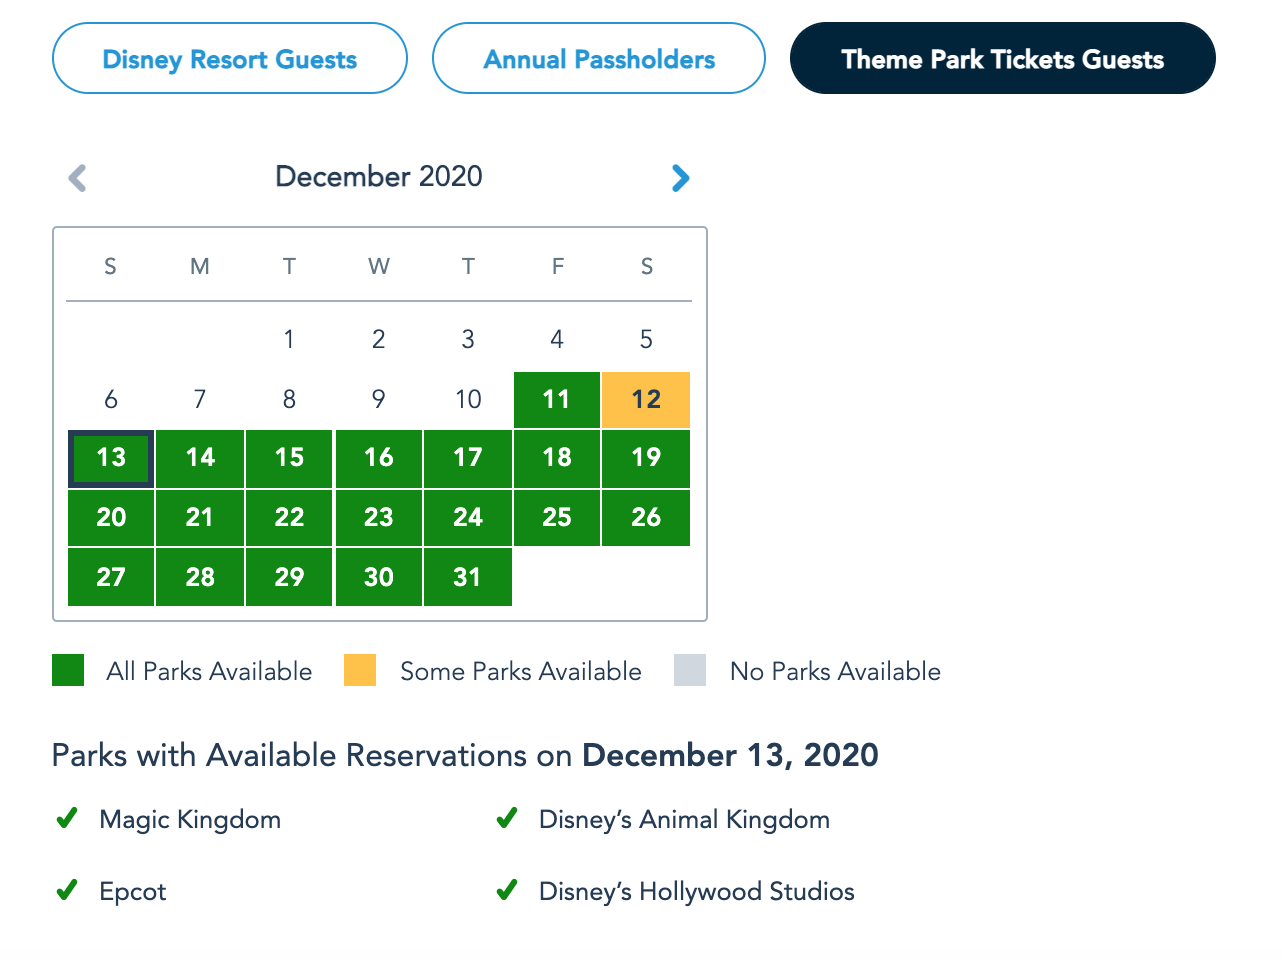Select December 11 on the calendar
The width and height of the screenshot is (1282, 960).
(x=556, y=400)
